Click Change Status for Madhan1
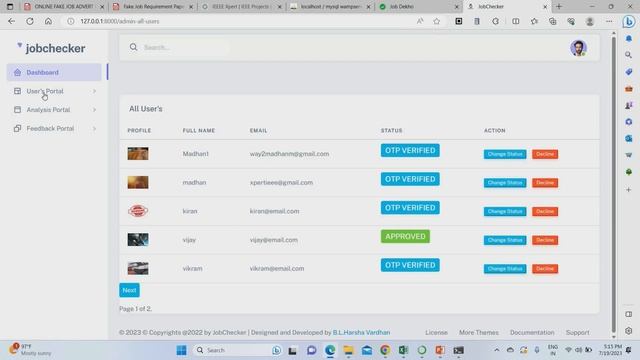This screenshot has width=640, height=360. point(505,154)
